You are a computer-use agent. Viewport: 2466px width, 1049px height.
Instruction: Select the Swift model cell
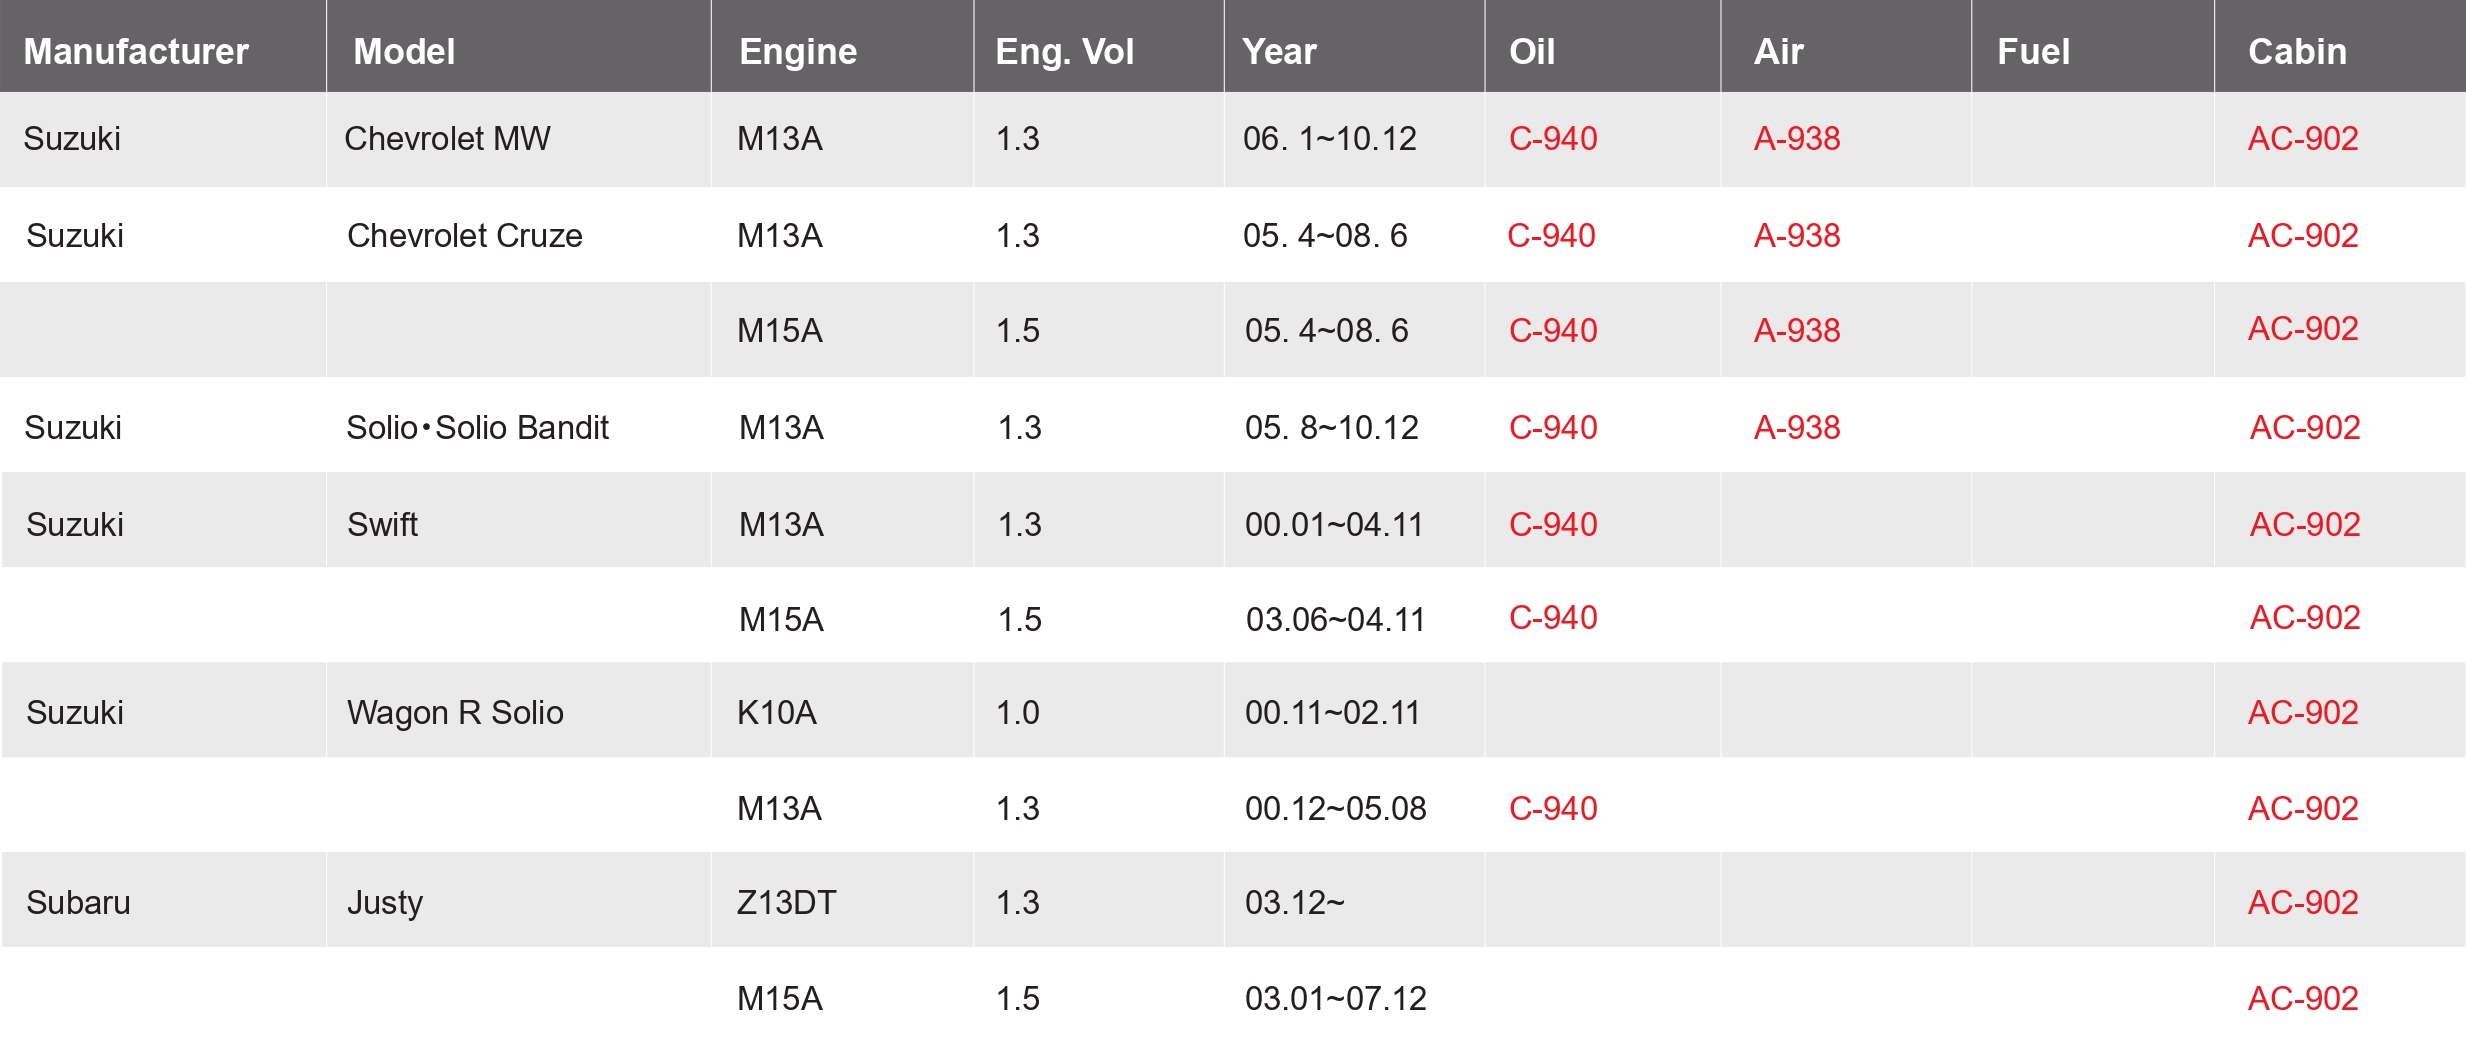382,524
